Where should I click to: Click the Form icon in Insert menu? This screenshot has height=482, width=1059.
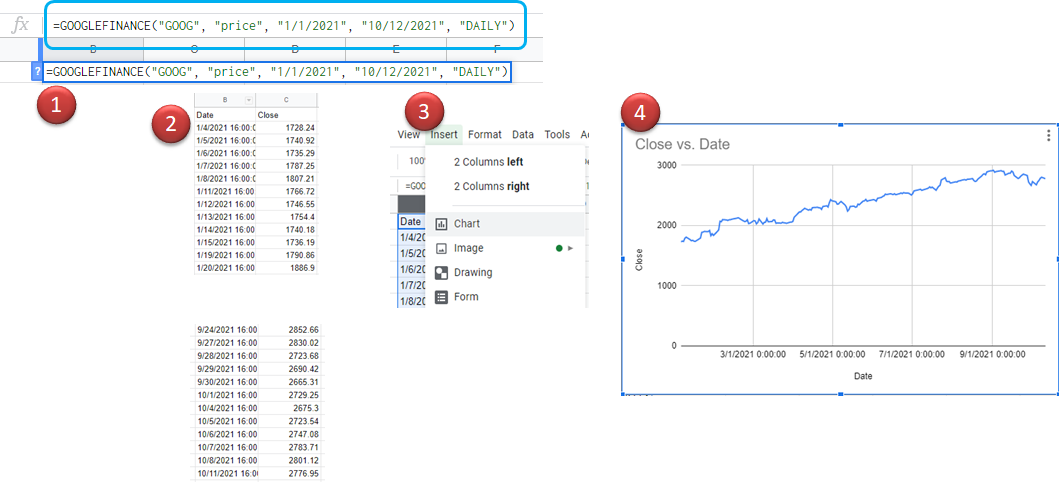(x=442, y=297)
